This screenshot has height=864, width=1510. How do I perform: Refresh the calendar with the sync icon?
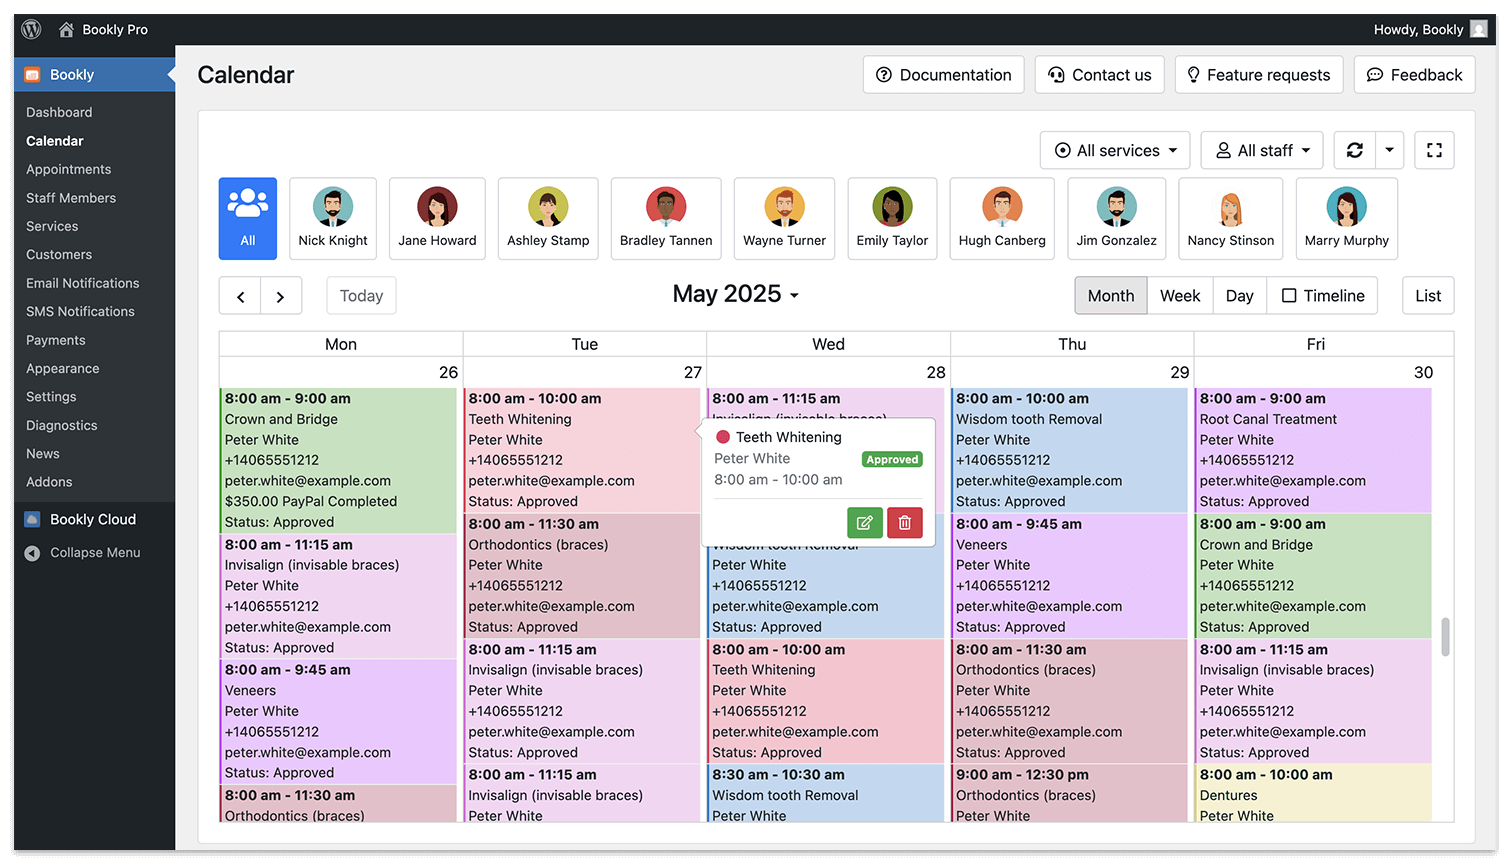(x=1355, y=150)
